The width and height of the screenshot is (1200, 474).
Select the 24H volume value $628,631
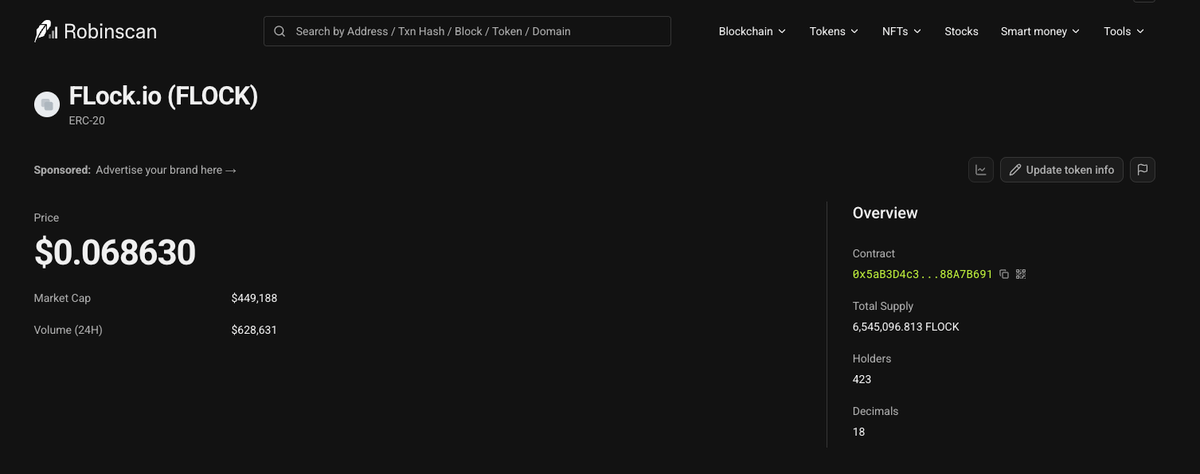(x=254, y=330)
